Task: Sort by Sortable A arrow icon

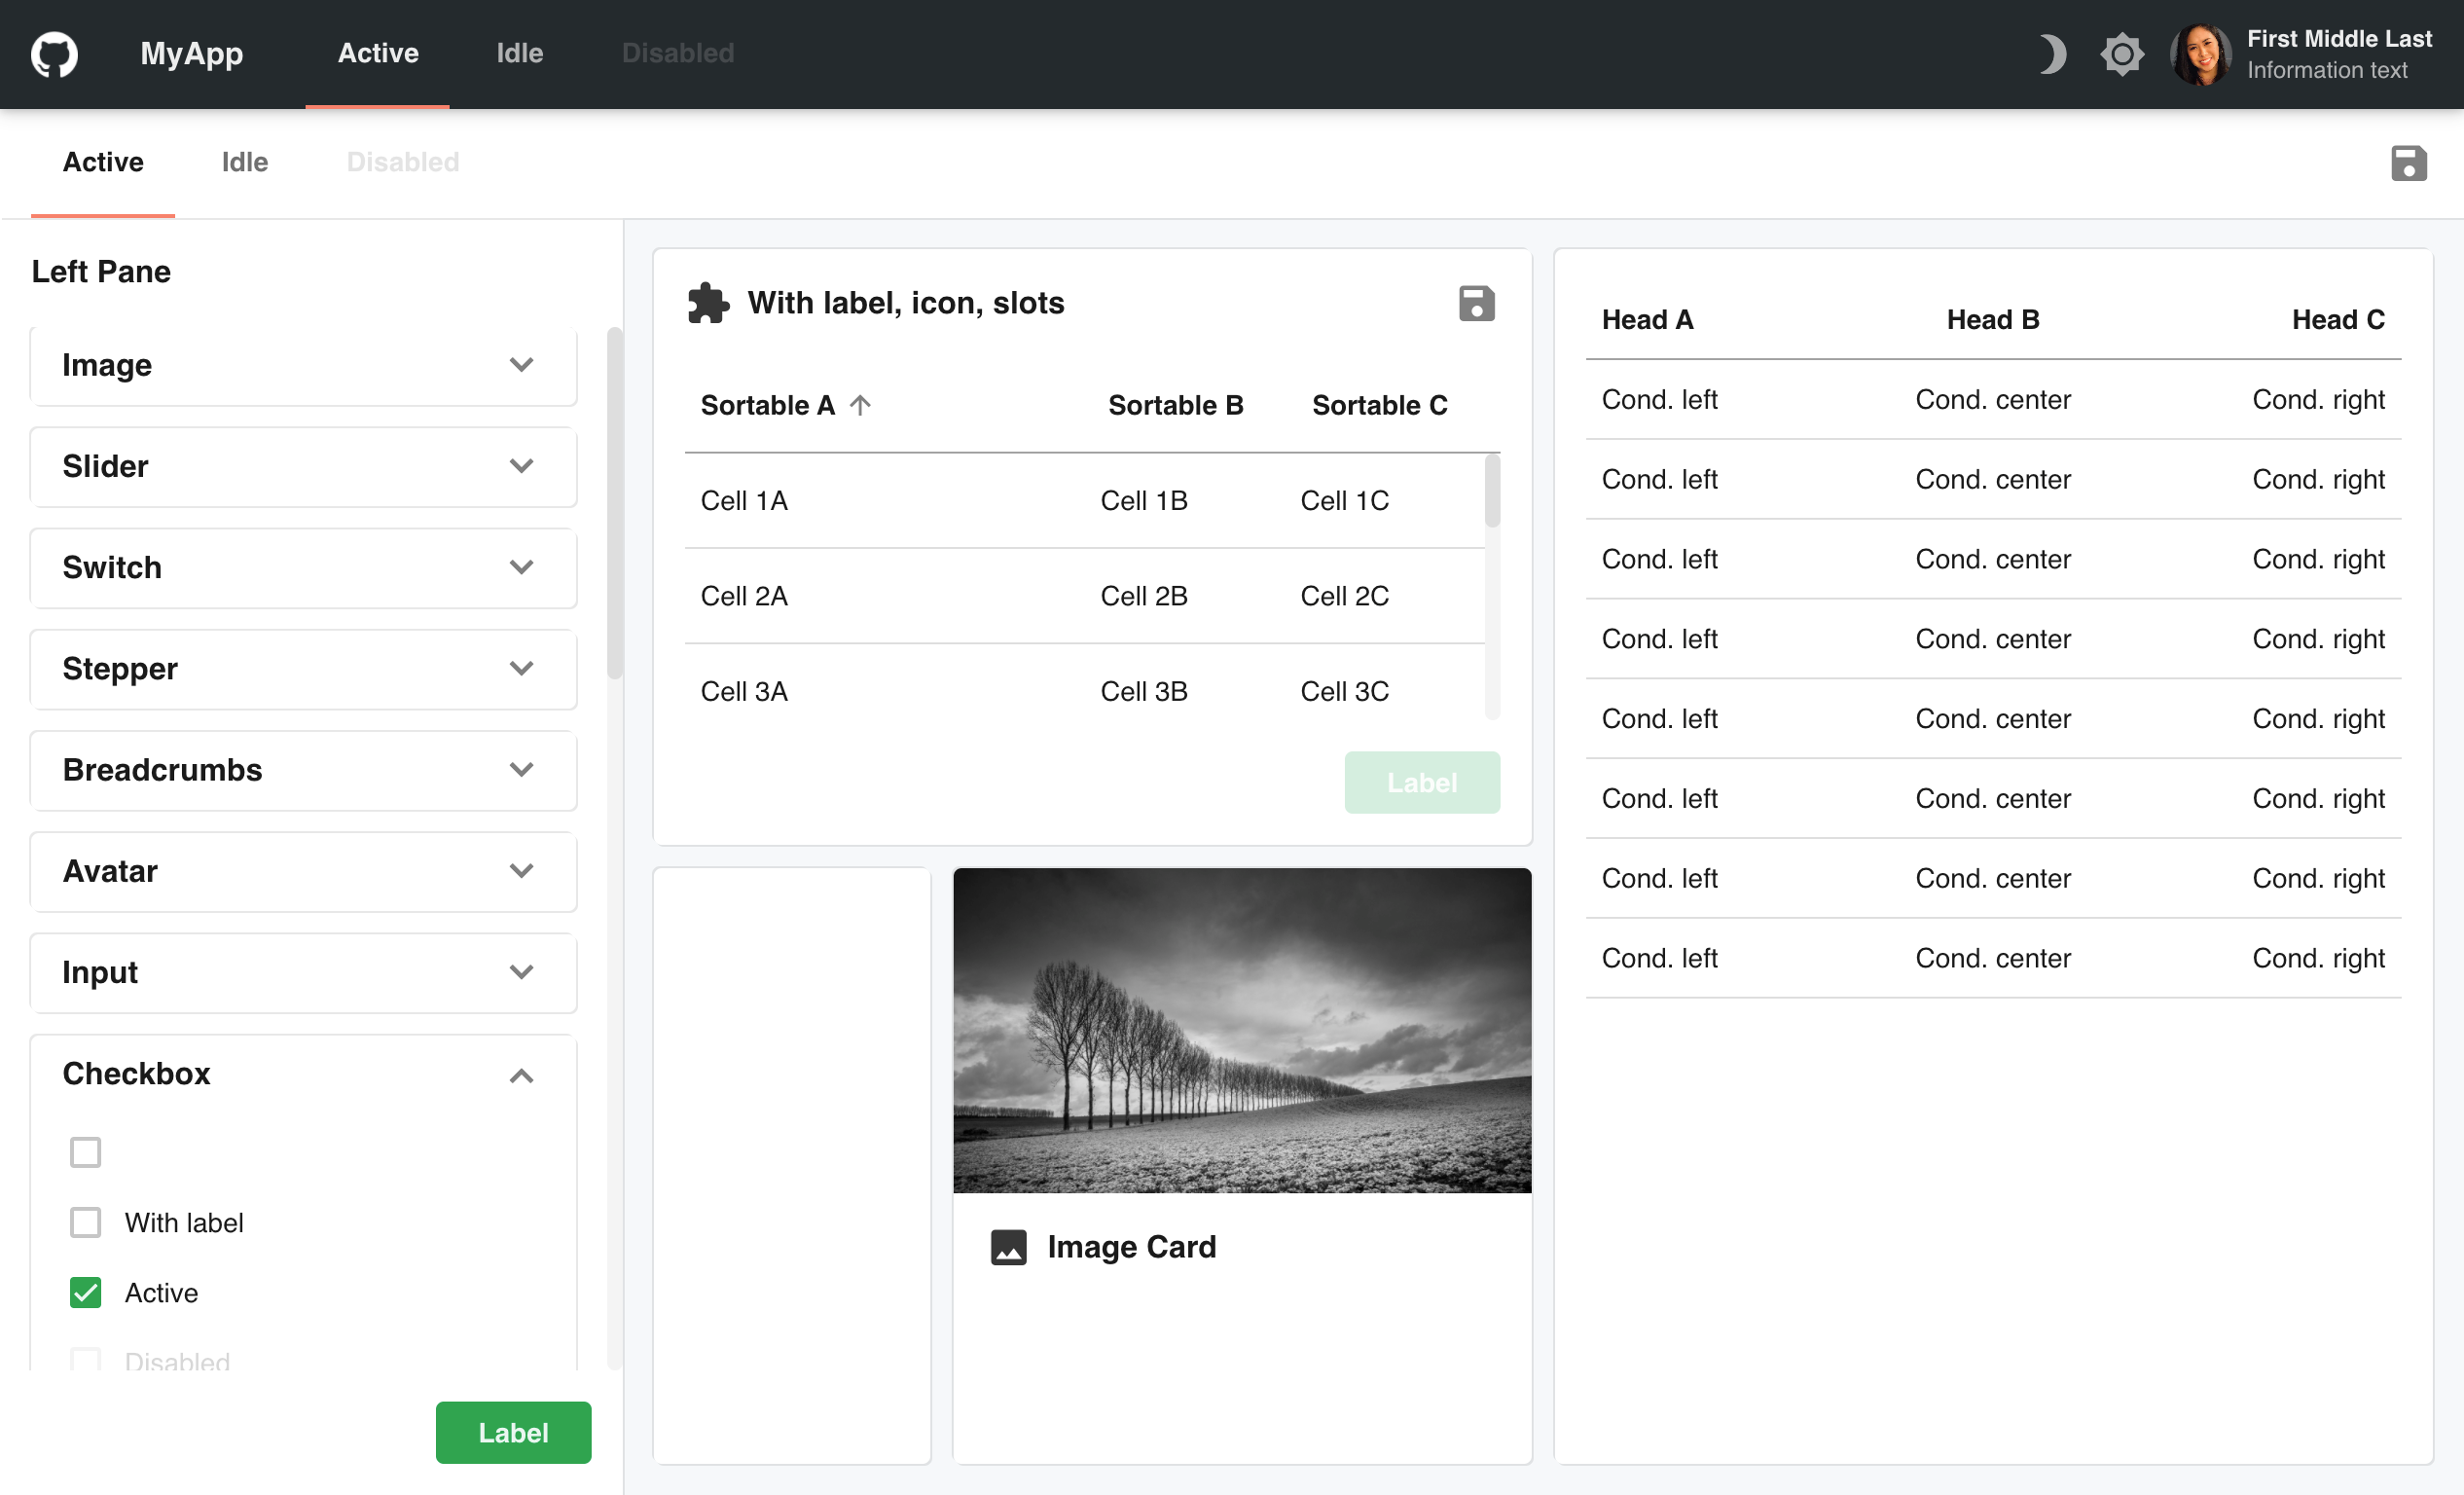Action: 860,405
